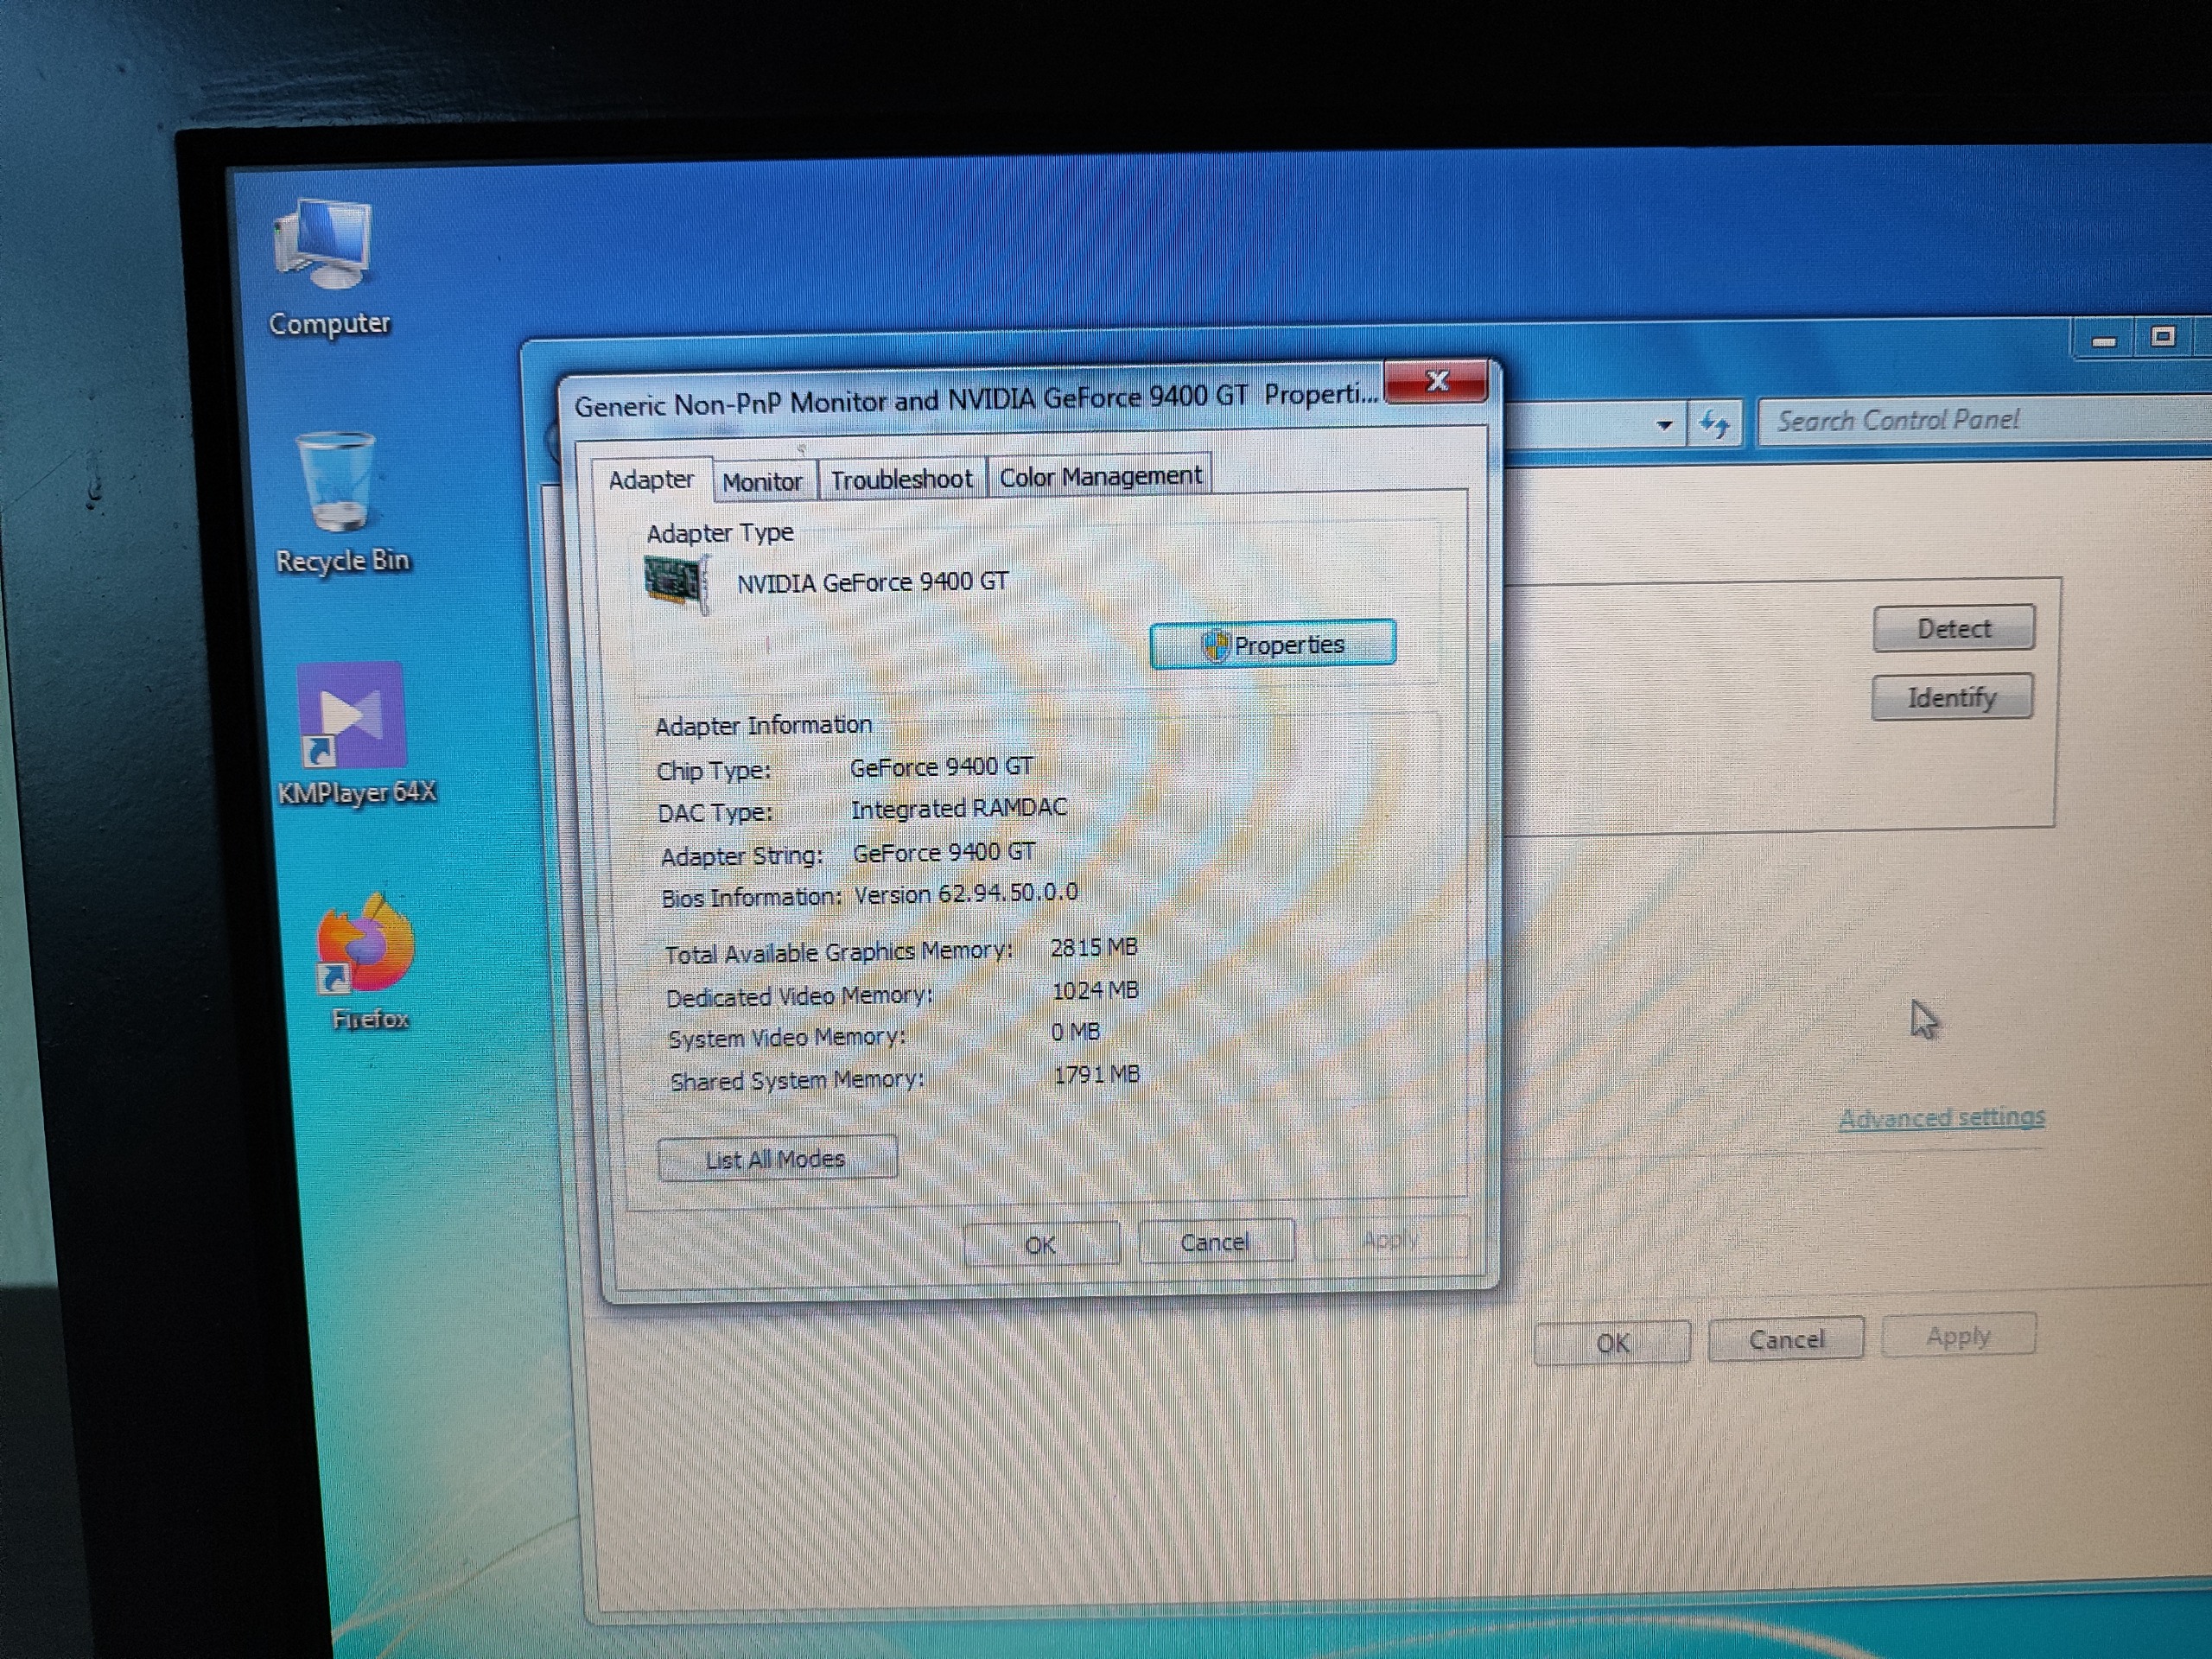2212x1659 pixels.
Task: Open the Recycle Bin icon
Action: [337, 483]
